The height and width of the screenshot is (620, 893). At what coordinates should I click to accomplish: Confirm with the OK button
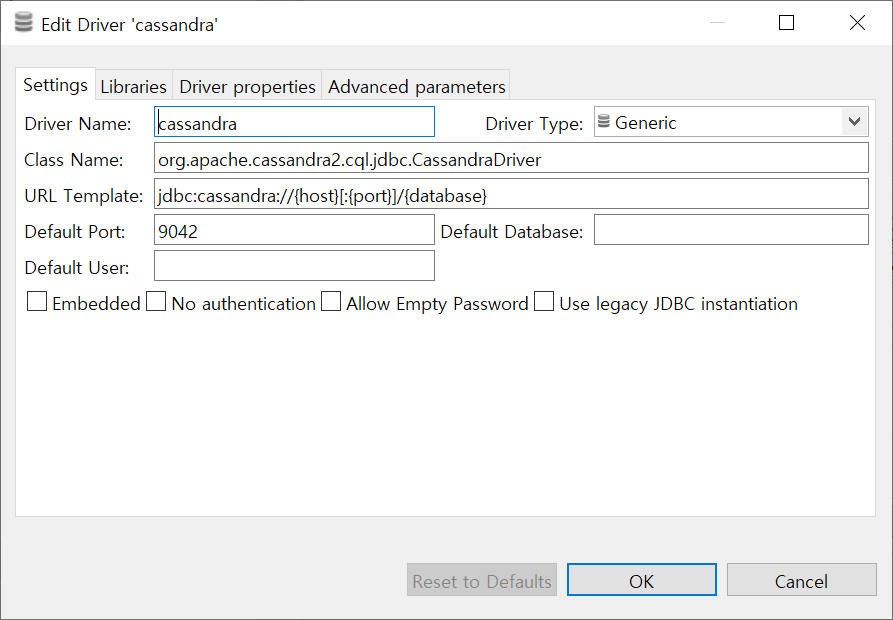click(642, 580)
